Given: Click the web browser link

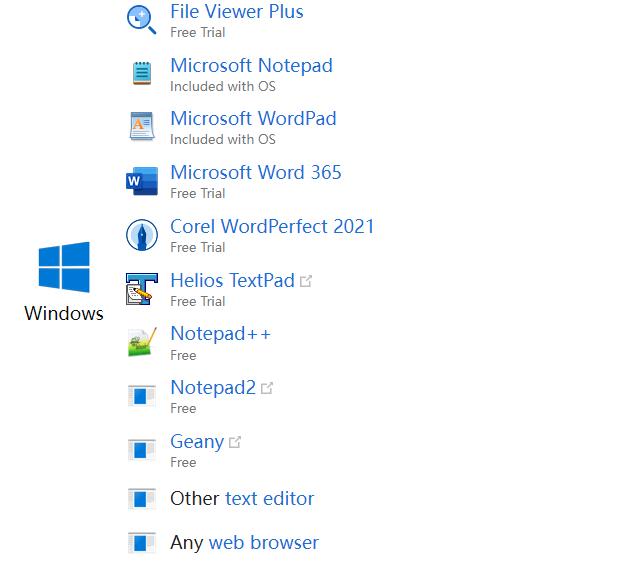Looking at the screenshot, I should pos(263,542).
